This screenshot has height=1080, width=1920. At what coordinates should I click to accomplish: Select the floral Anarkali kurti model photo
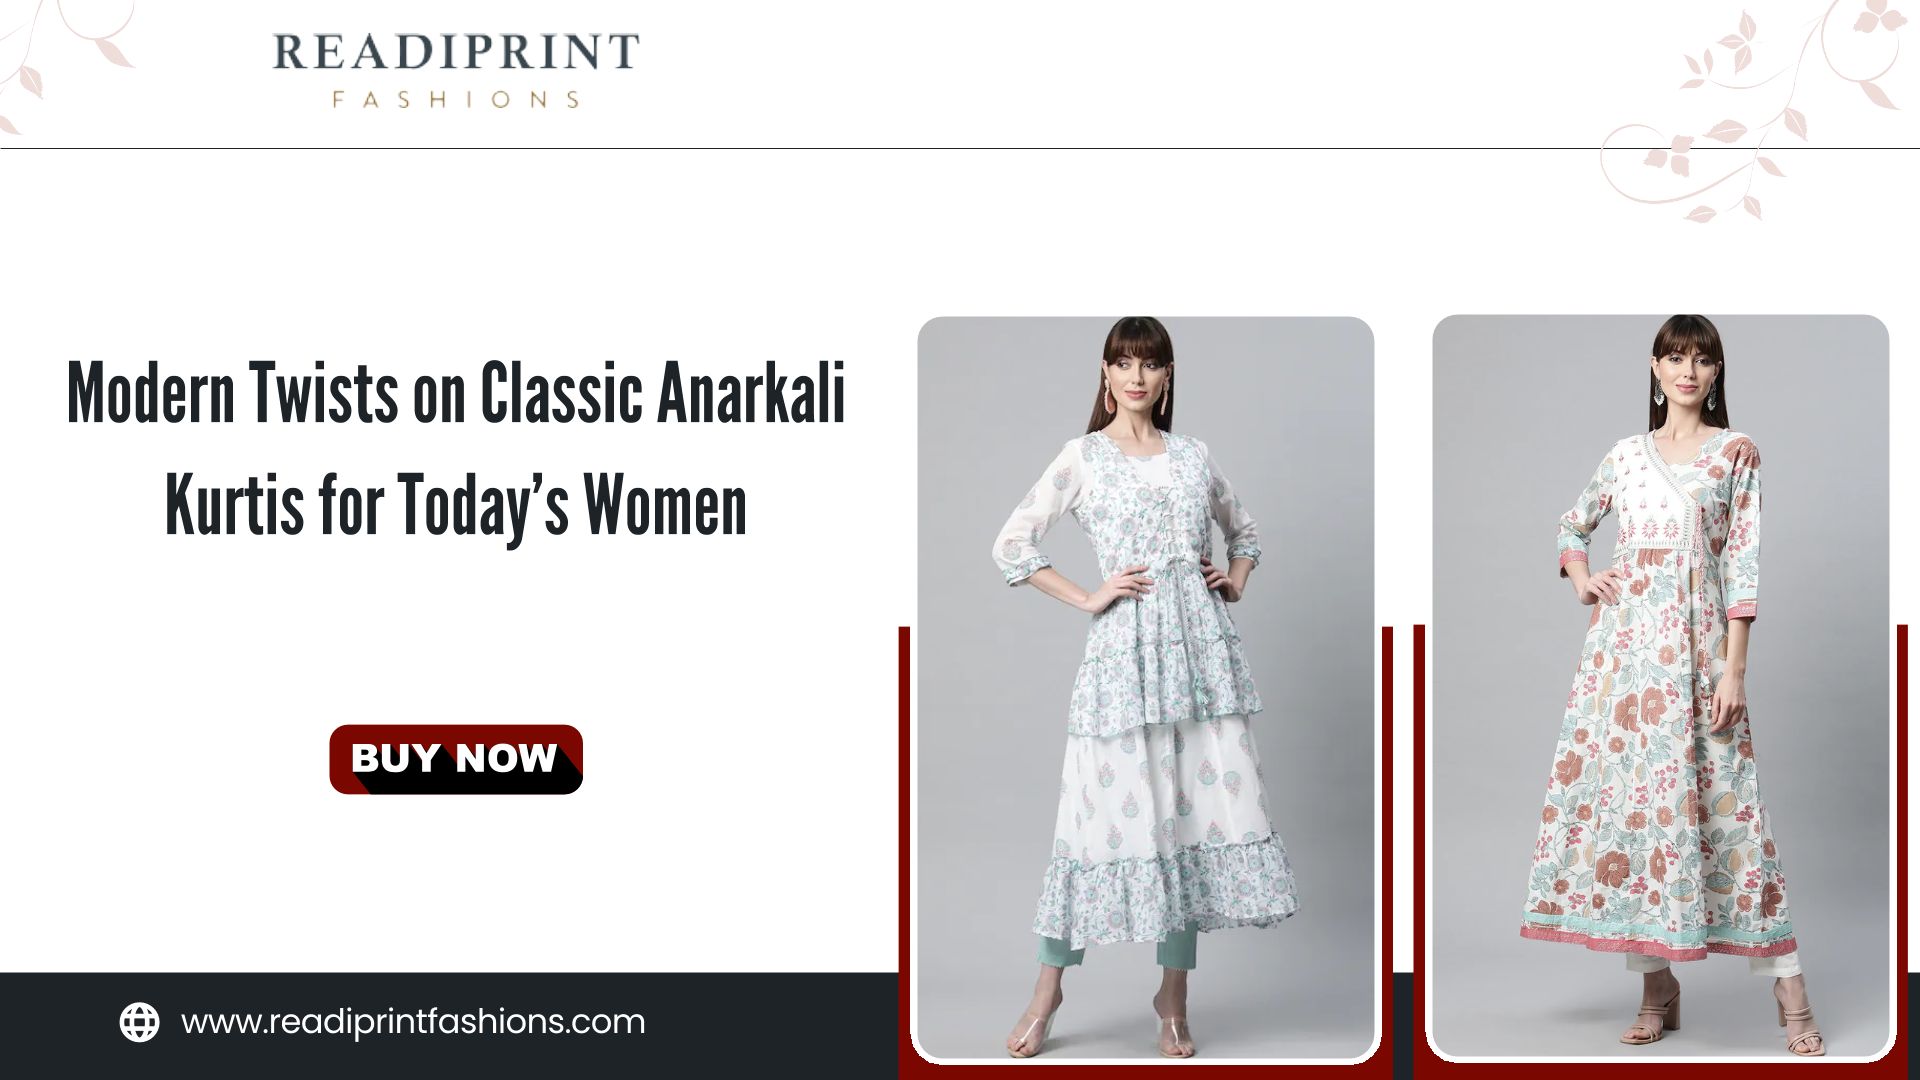click(x=1660, y=688)
